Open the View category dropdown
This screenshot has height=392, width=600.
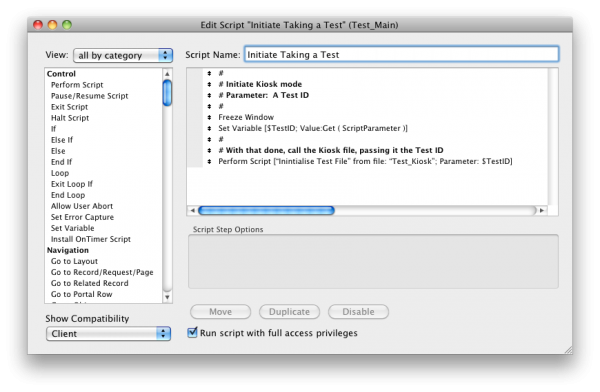[x=123, y=56]
